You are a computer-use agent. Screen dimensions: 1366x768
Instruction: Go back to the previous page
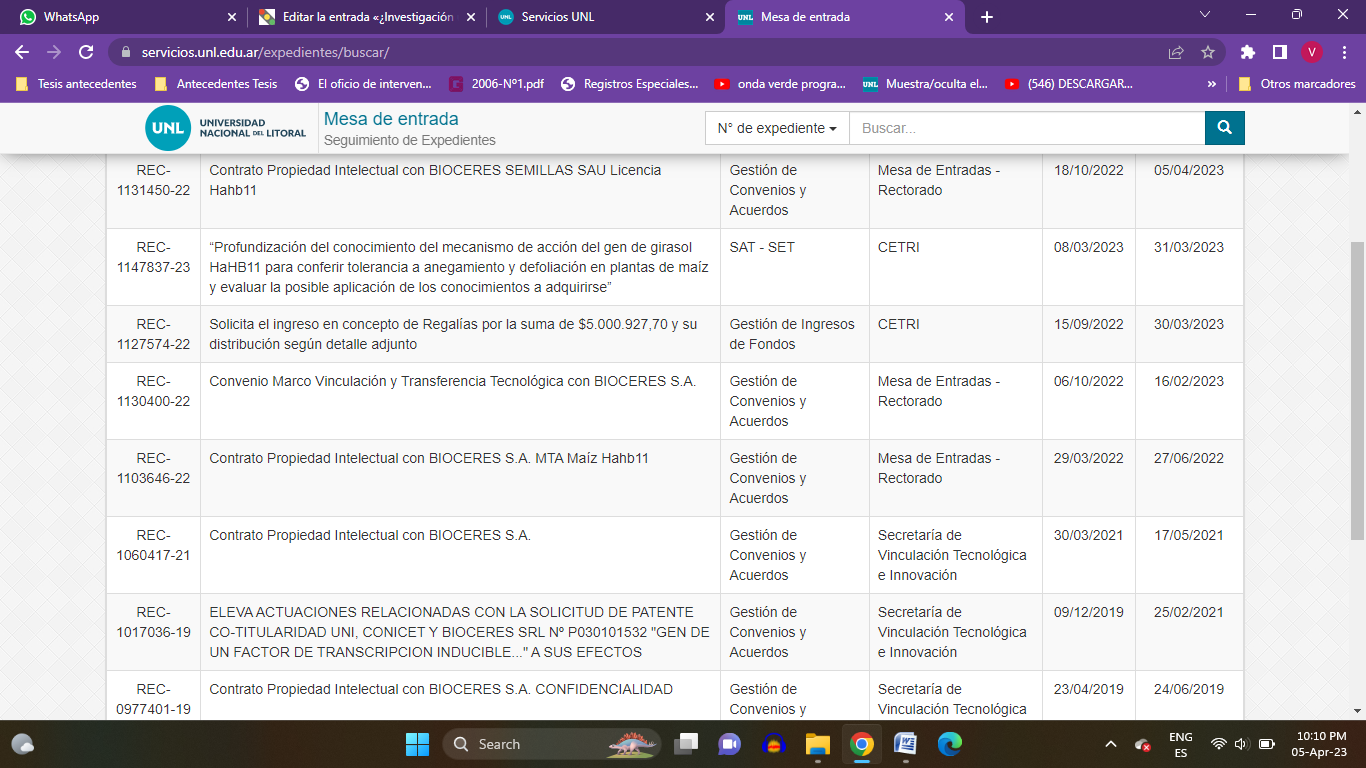[22, 52]
